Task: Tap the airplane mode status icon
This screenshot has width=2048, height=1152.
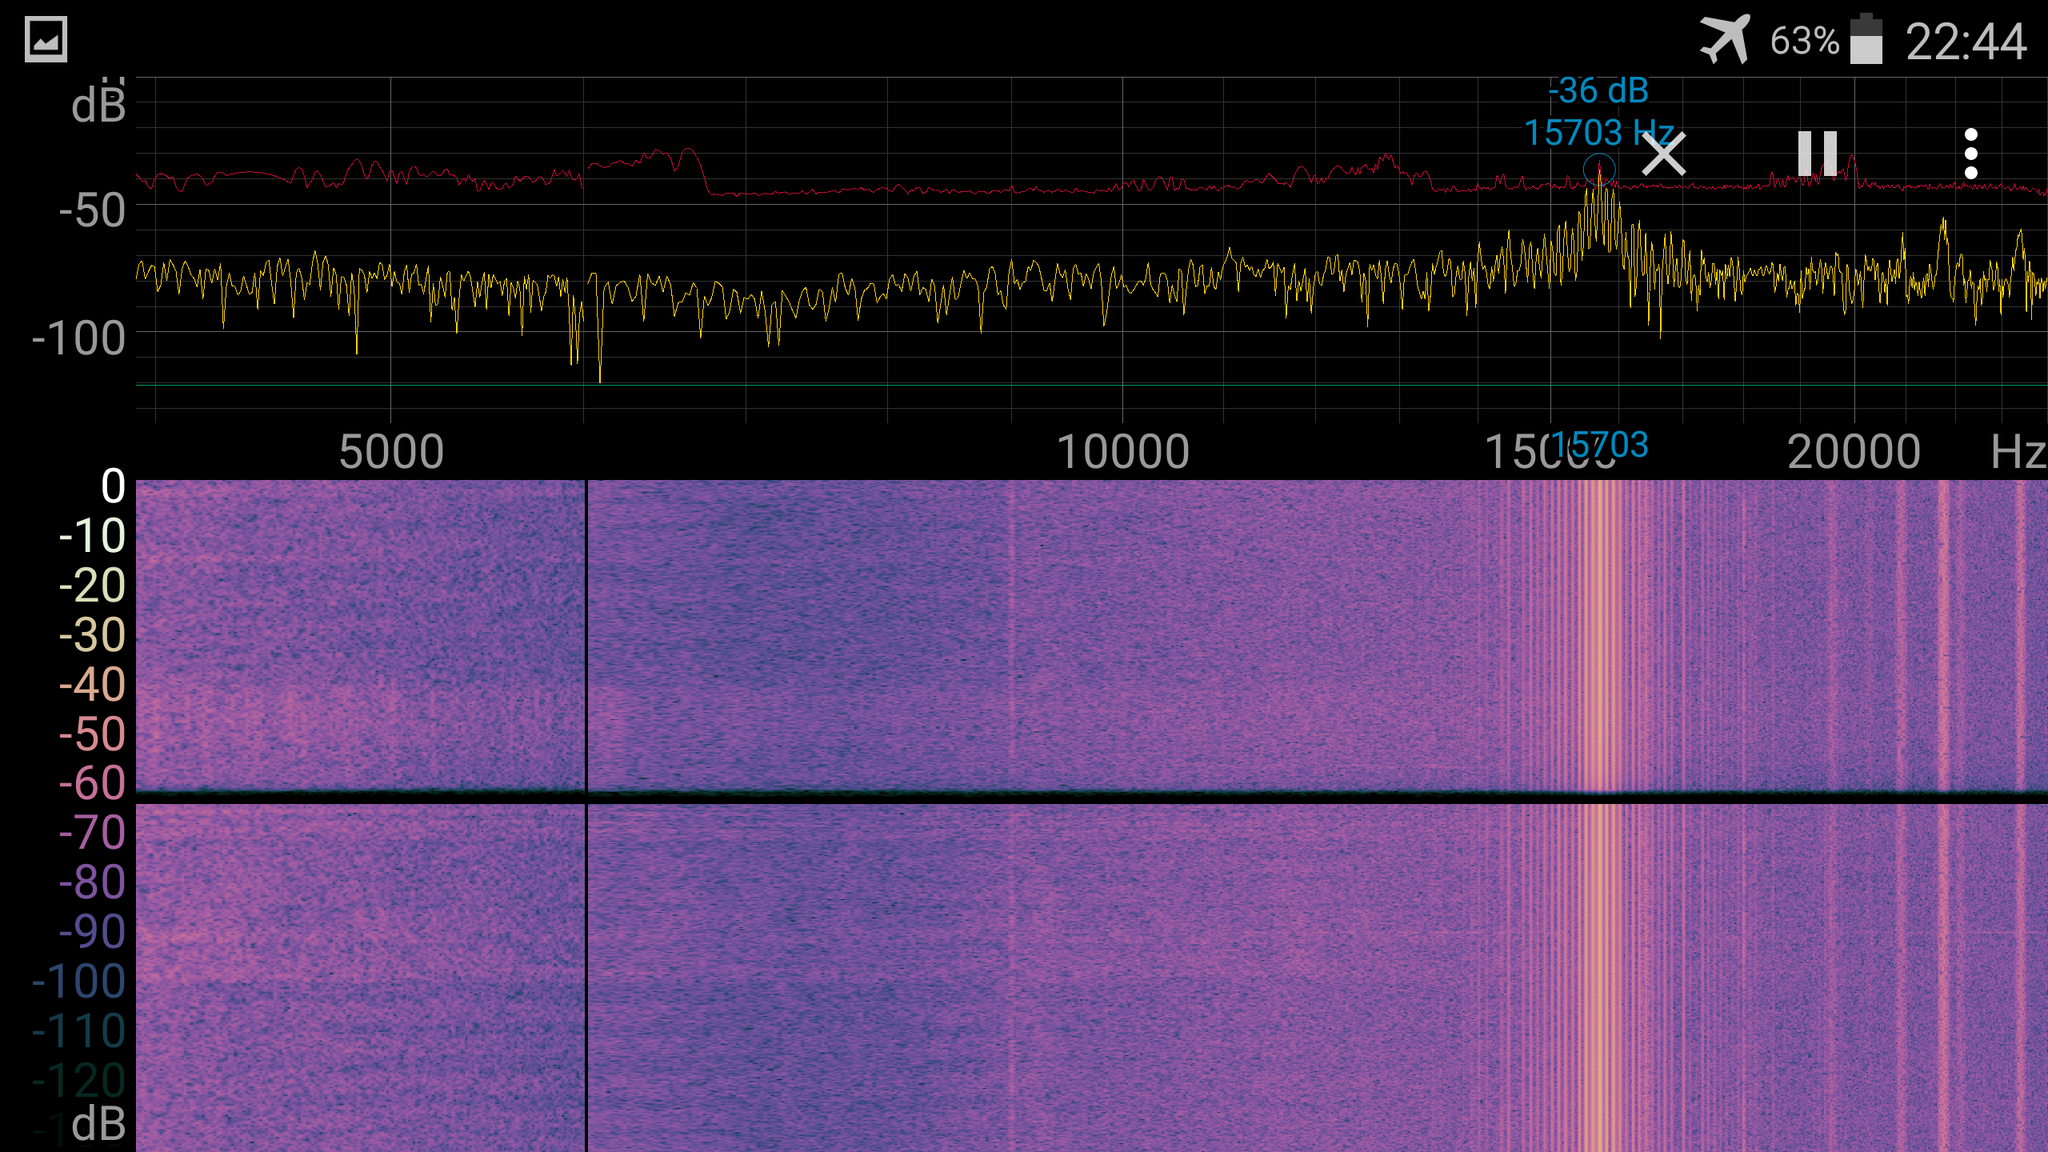Action: pyautogui.click(x=1725, y=40)
